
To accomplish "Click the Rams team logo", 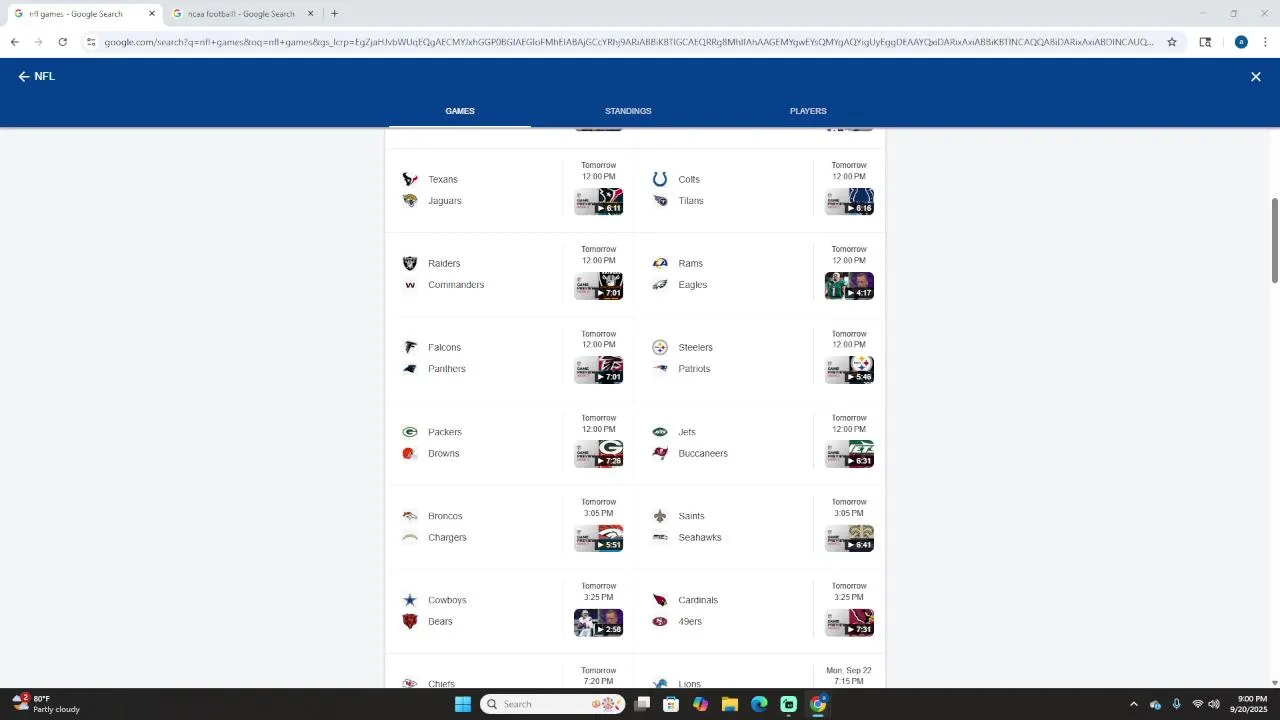I will (x=660, y=263).
